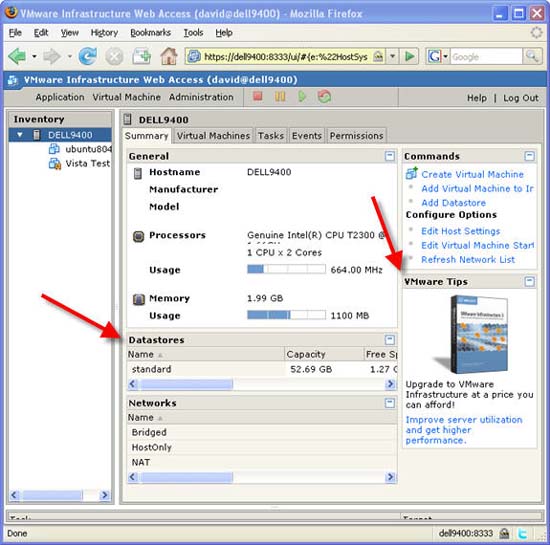
Task: Open the Firefox History menu
Action: coord(104,33)
